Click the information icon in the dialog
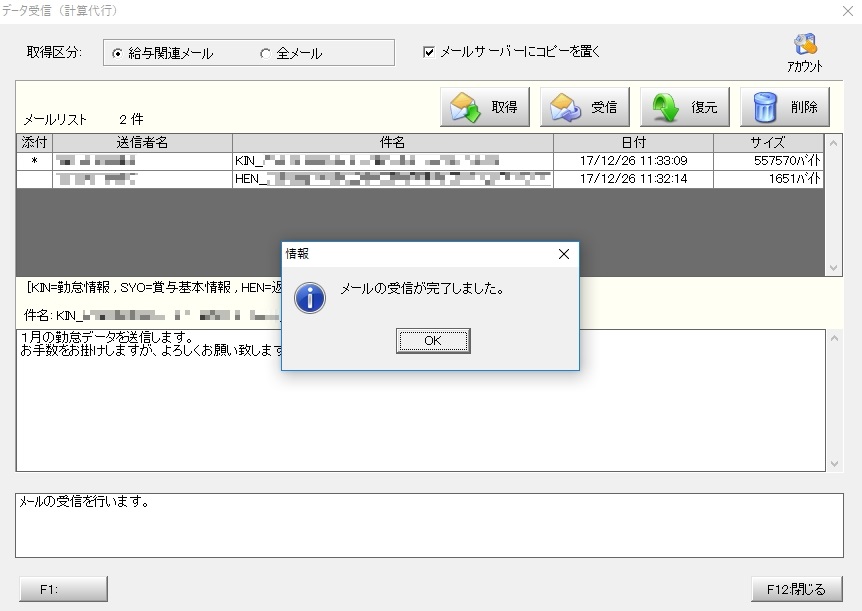This screenshot has width=862, height=611. [310, 298]
